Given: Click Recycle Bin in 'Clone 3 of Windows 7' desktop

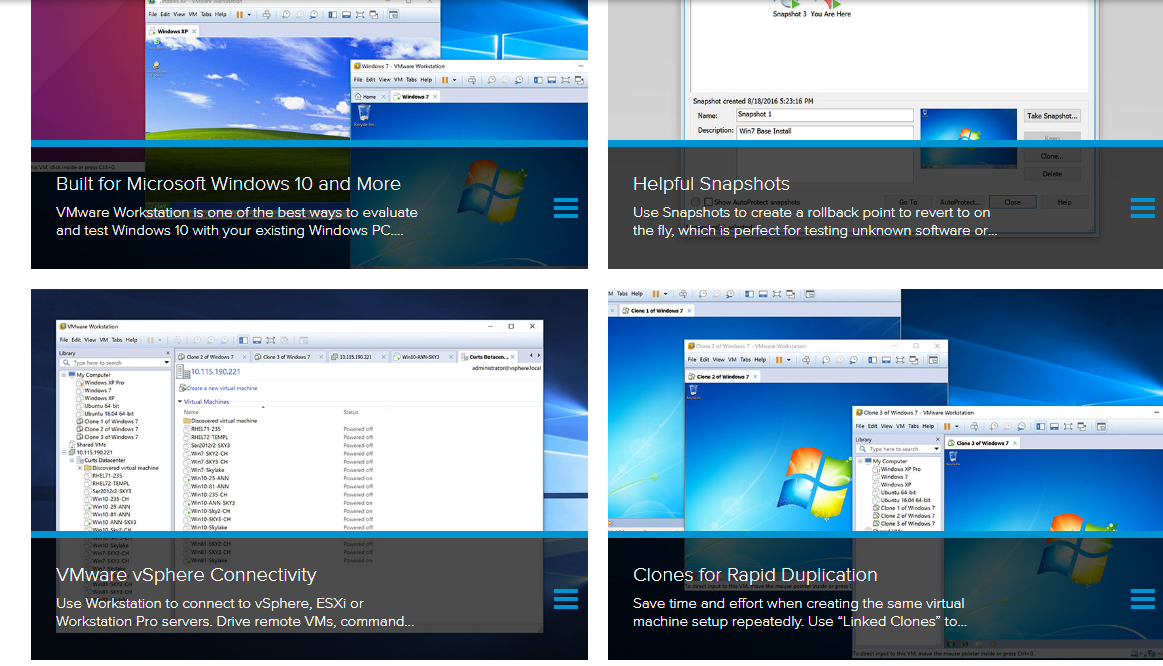Looking at the screenshot, I should (x=953, y=459).
